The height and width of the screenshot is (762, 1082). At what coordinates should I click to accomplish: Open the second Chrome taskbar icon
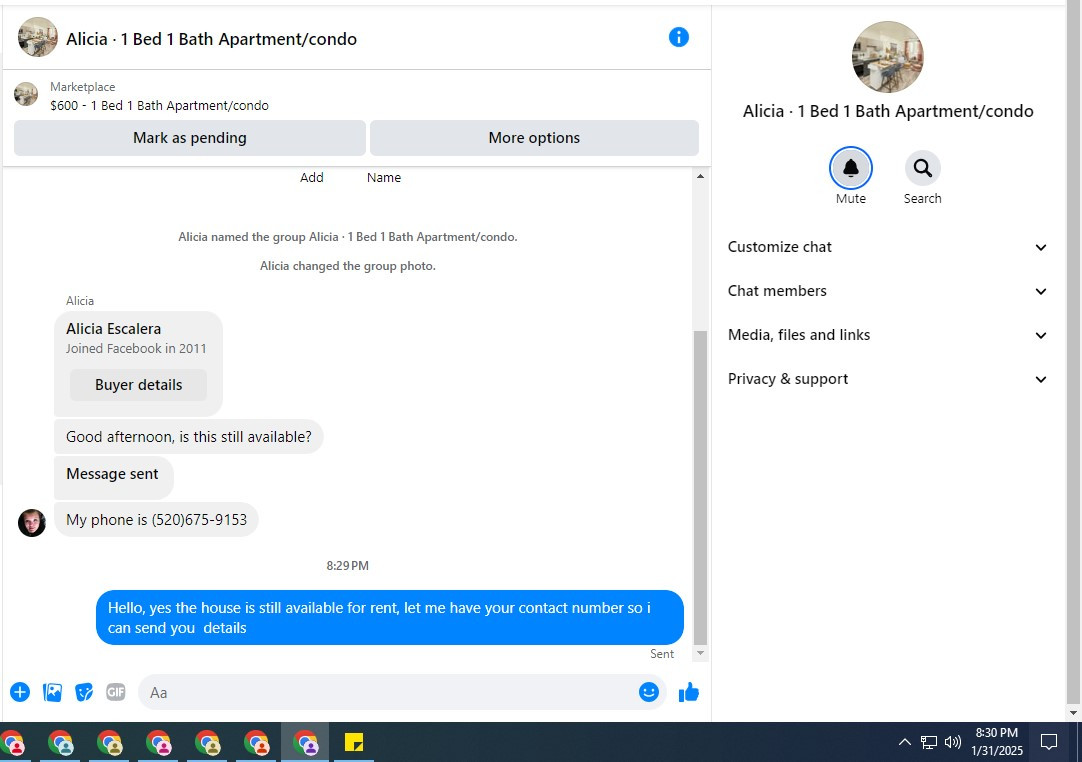(61, 743)
